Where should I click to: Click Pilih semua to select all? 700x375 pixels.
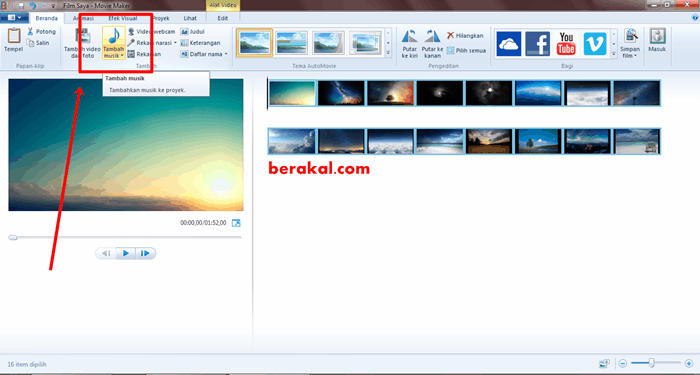[466, 50]
